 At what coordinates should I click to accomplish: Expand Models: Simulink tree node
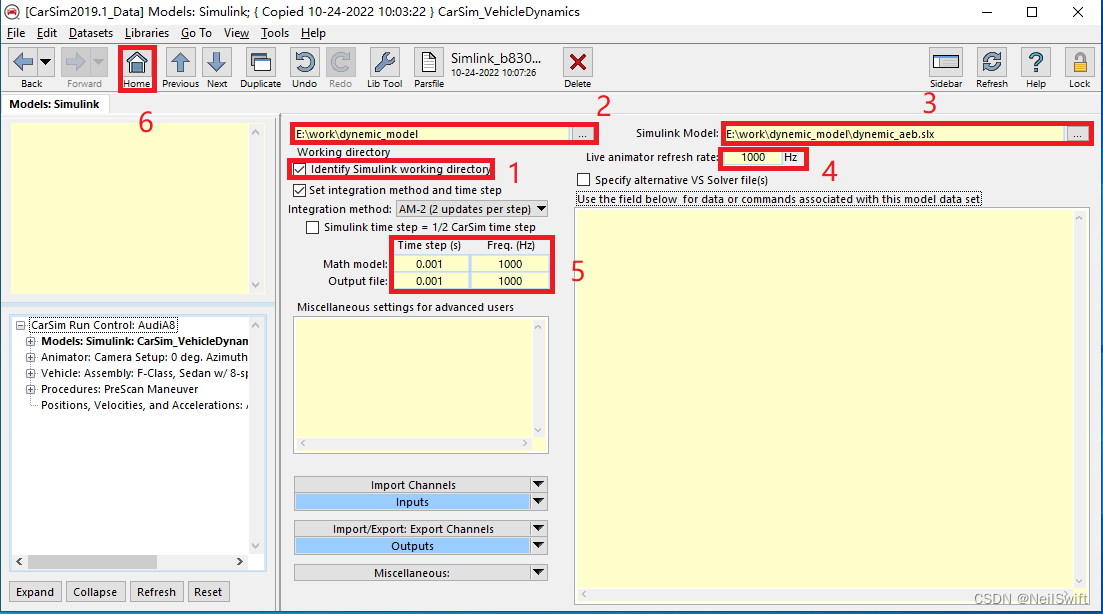30,341
